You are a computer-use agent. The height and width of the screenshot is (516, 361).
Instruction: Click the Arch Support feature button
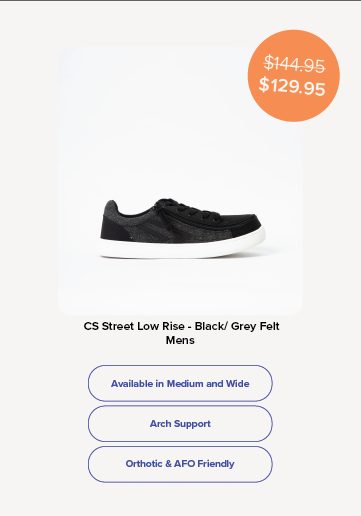click(180, 424)
